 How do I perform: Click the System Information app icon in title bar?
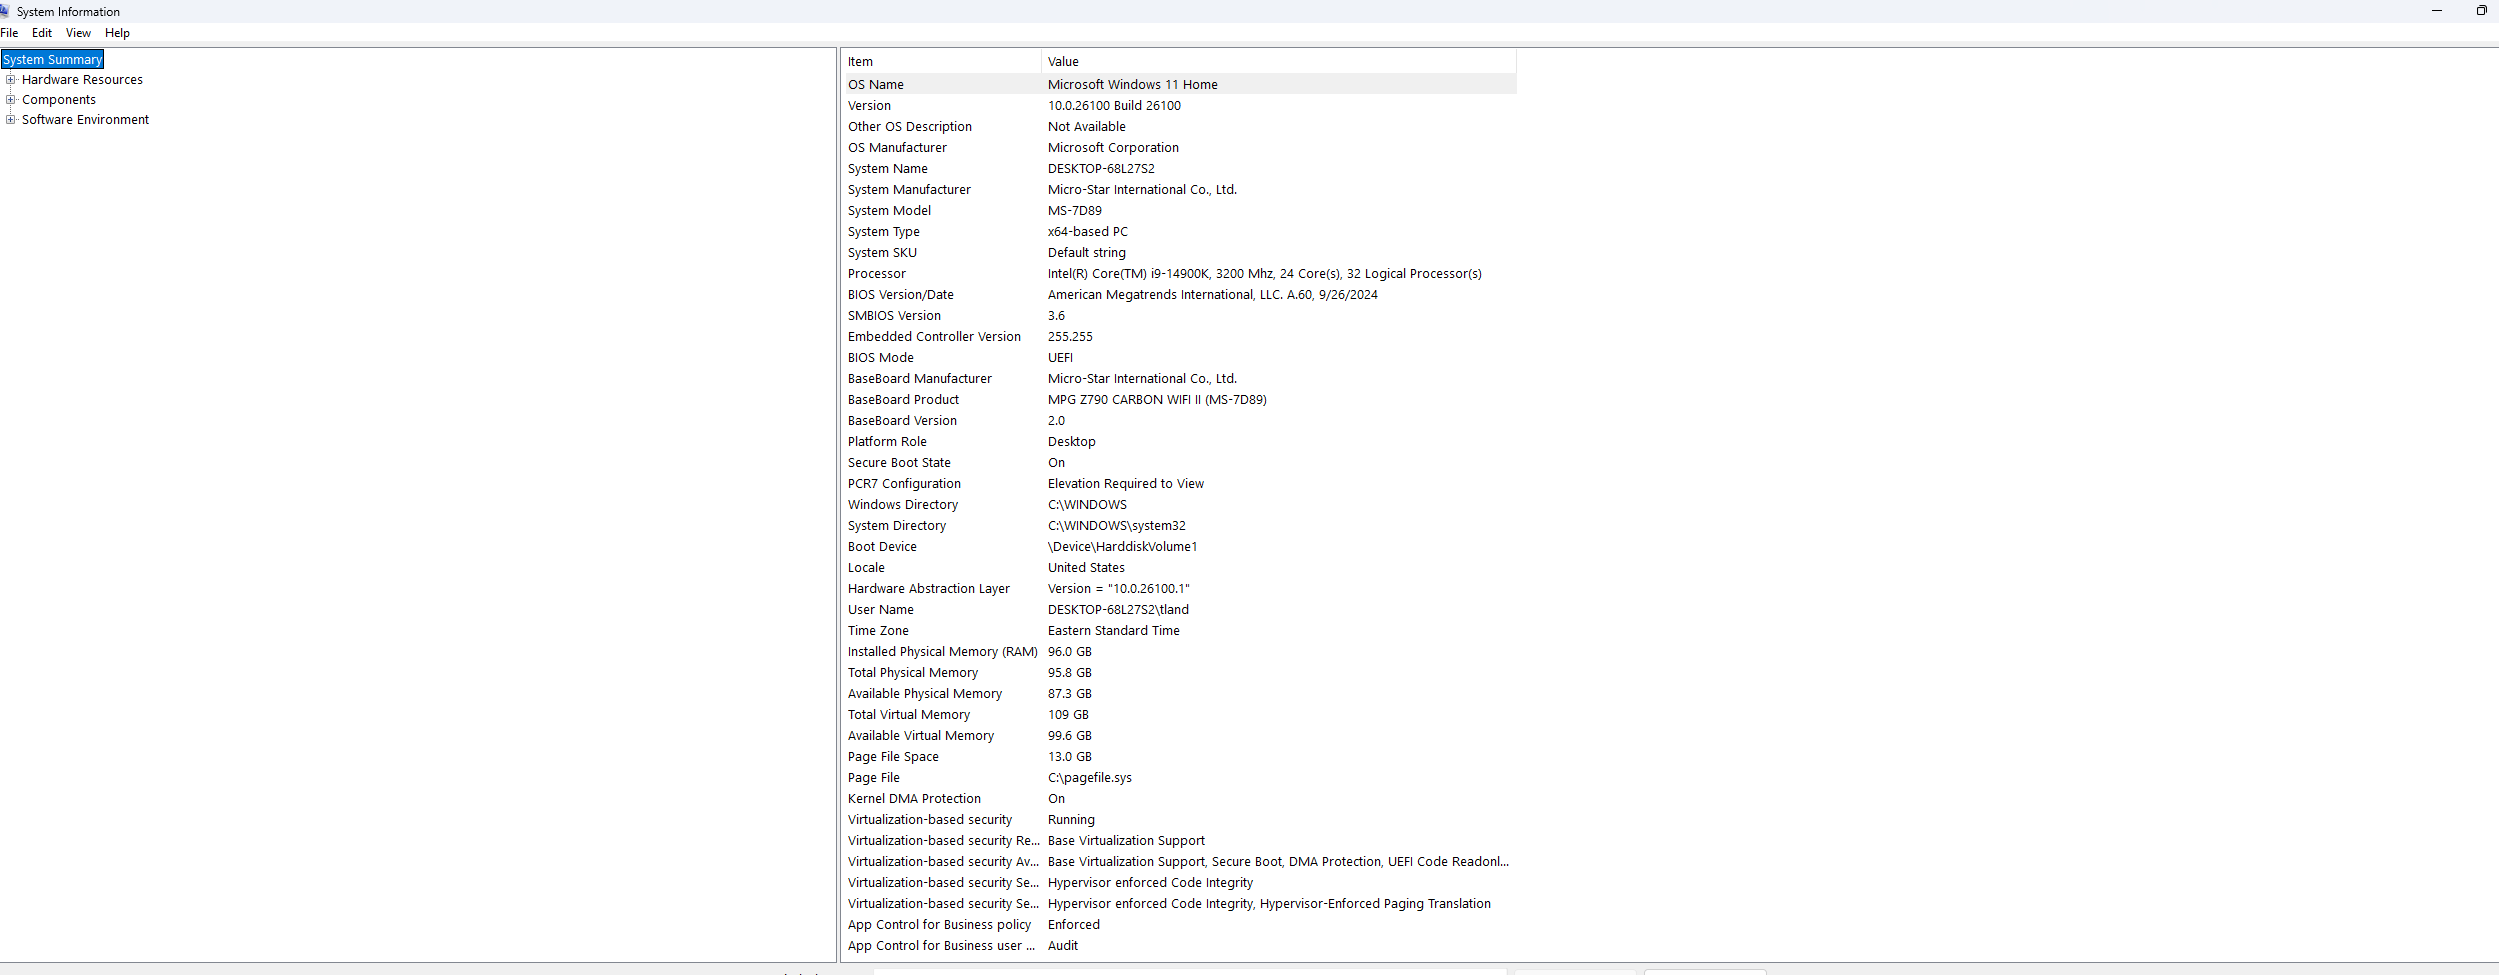click(x=5, y=11)
